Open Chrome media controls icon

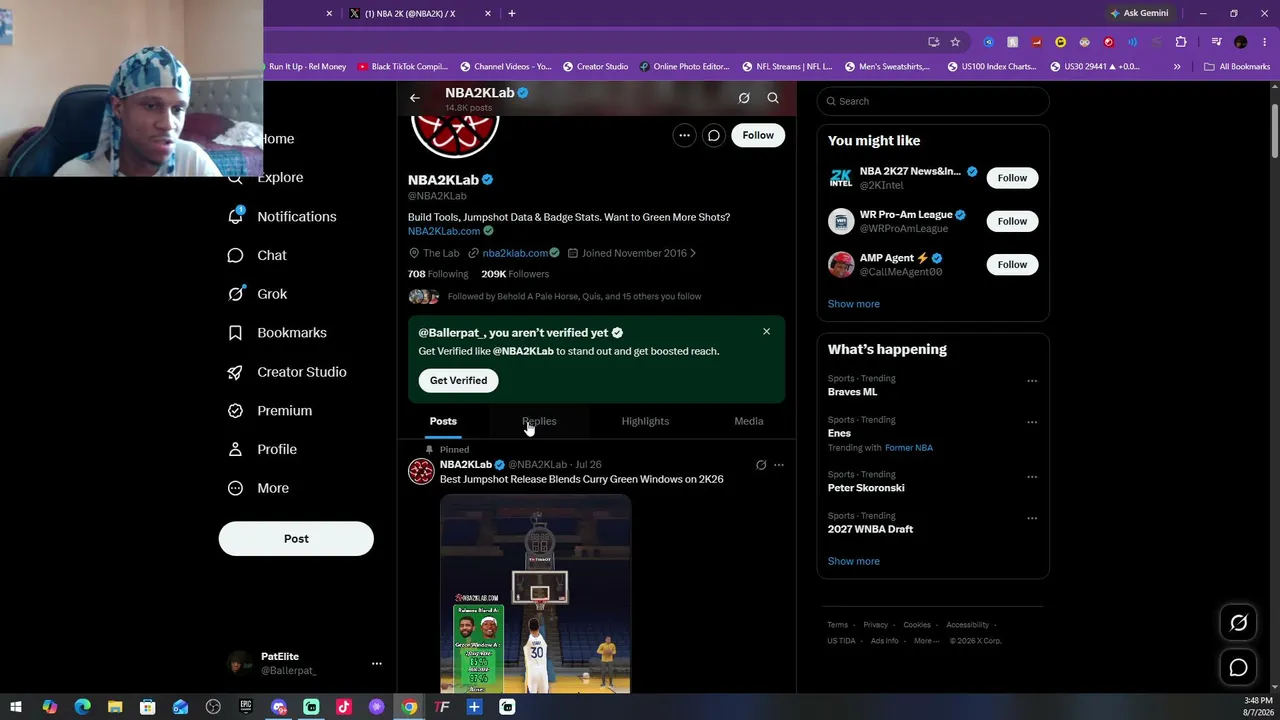tap(1216, 42)
